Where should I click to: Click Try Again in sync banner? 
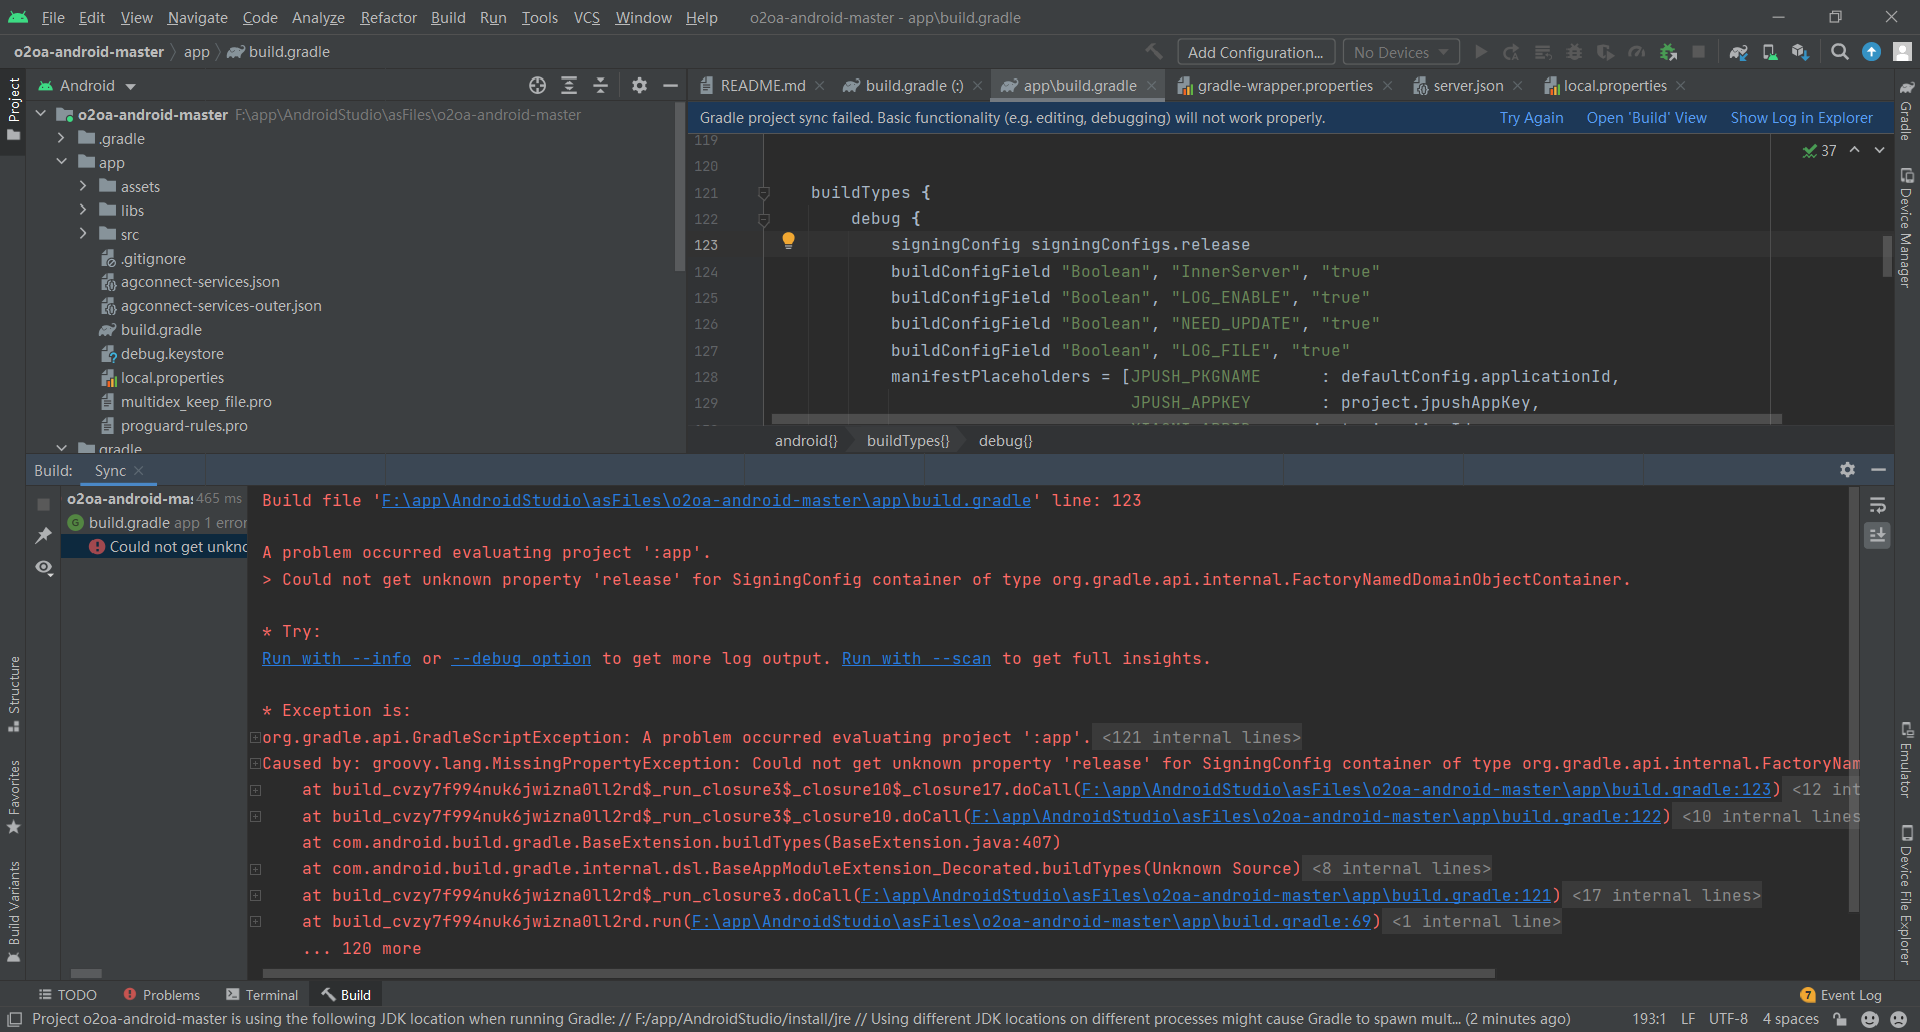[1531, 118]
